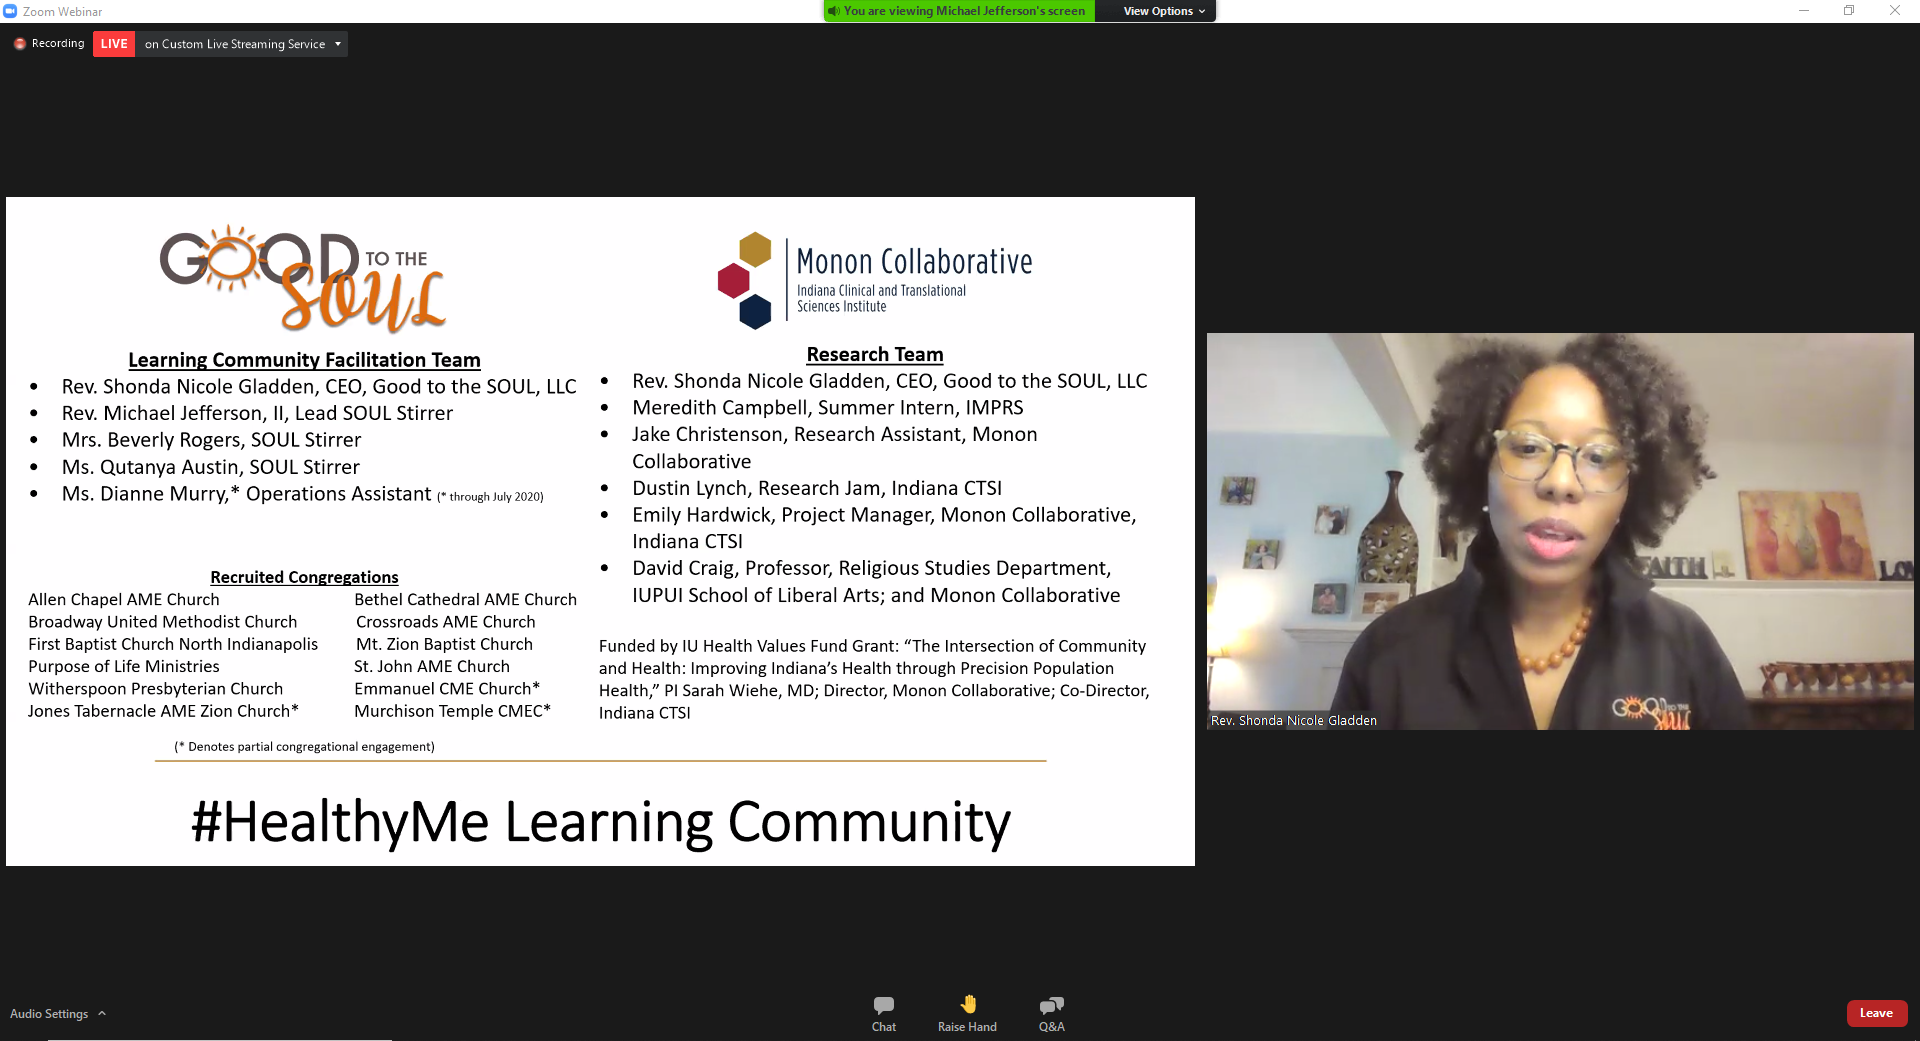Screen dimensions: 1920x1041
Task: Click the Monon Collaborative logo on the slide
Action: pyautogui.click(x=875, y=281)
